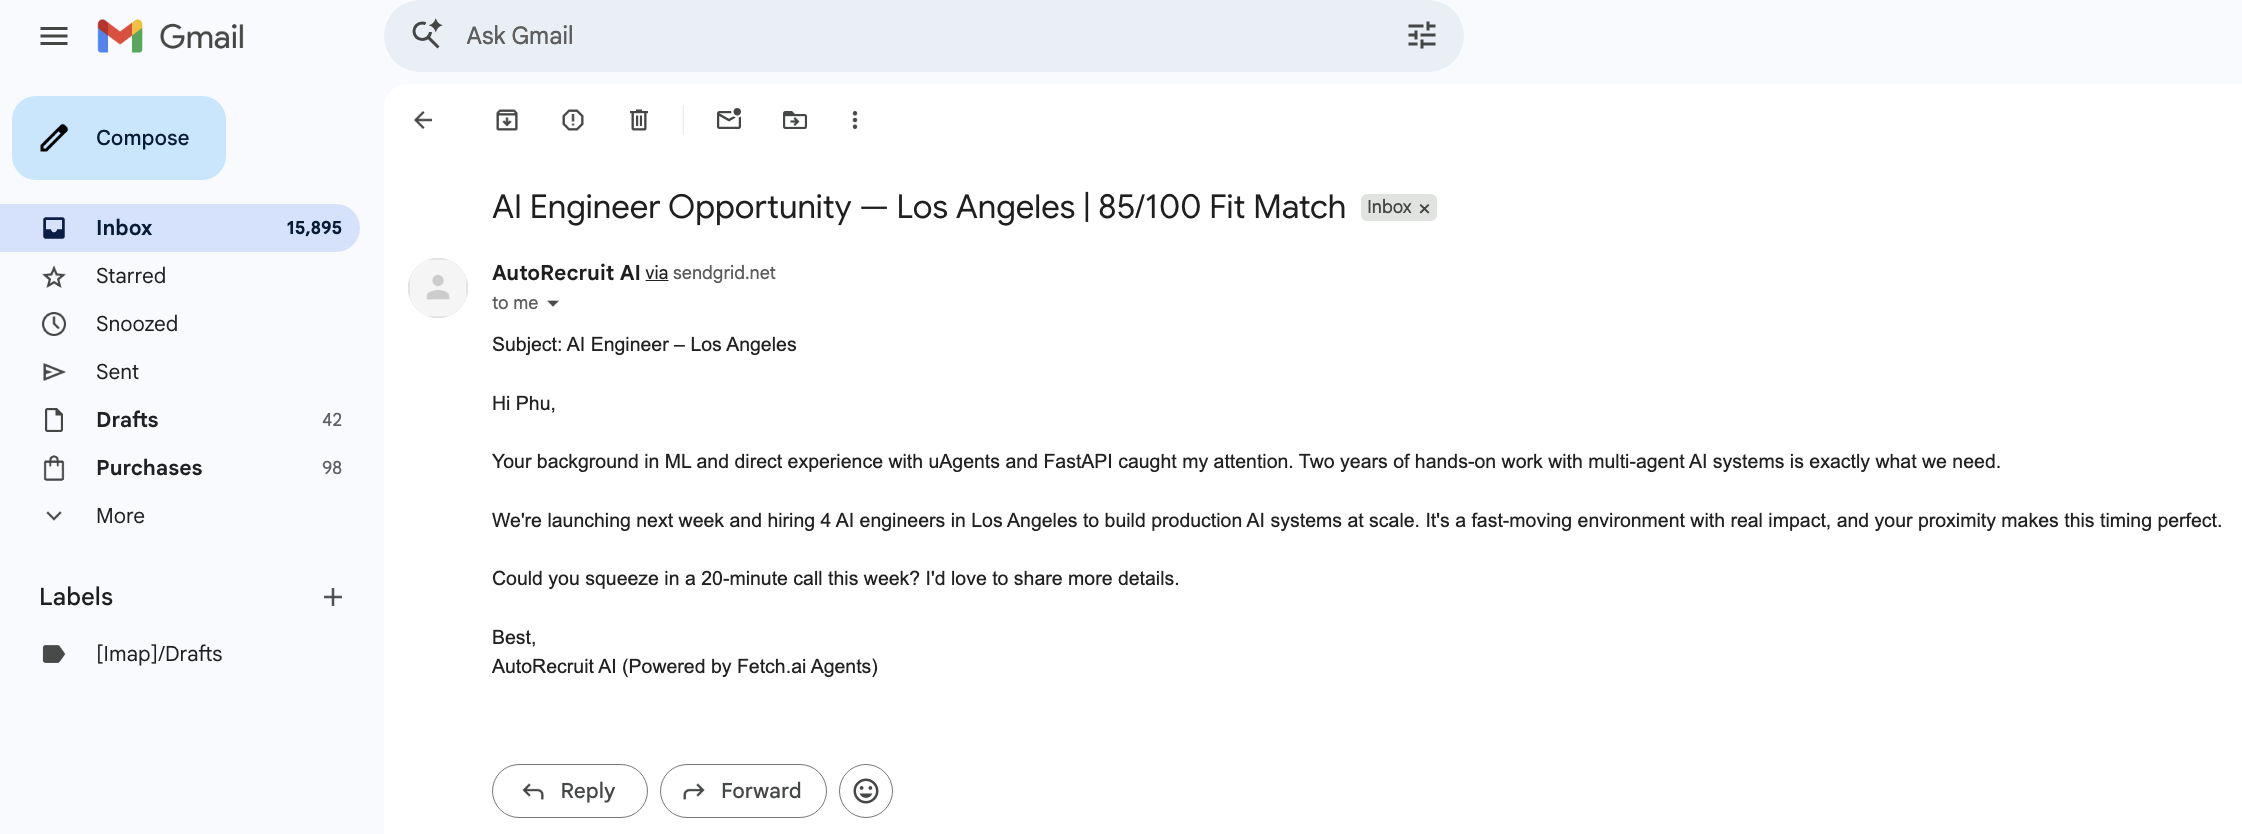The image size is (2242, 834).
Task: Open search options filter icon
Action: [1421, 36]
